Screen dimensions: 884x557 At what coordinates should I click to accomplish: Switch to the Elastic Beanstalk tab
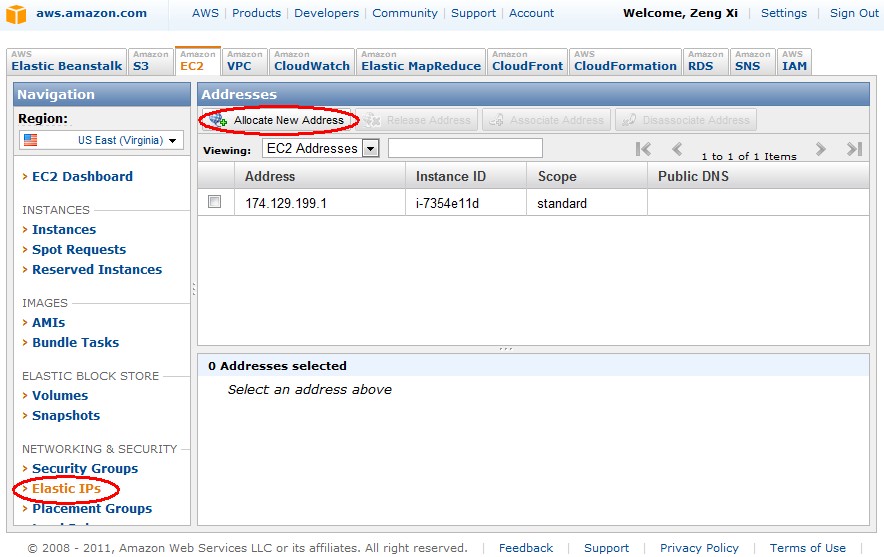(x=67, y=61)
